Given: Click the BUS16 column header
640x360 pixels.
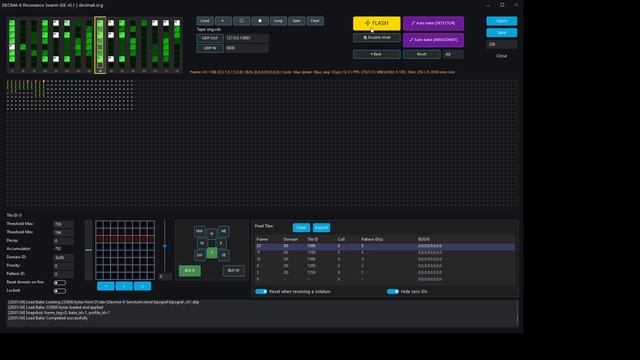Looking at the screenshot, I should pos(424,239).
